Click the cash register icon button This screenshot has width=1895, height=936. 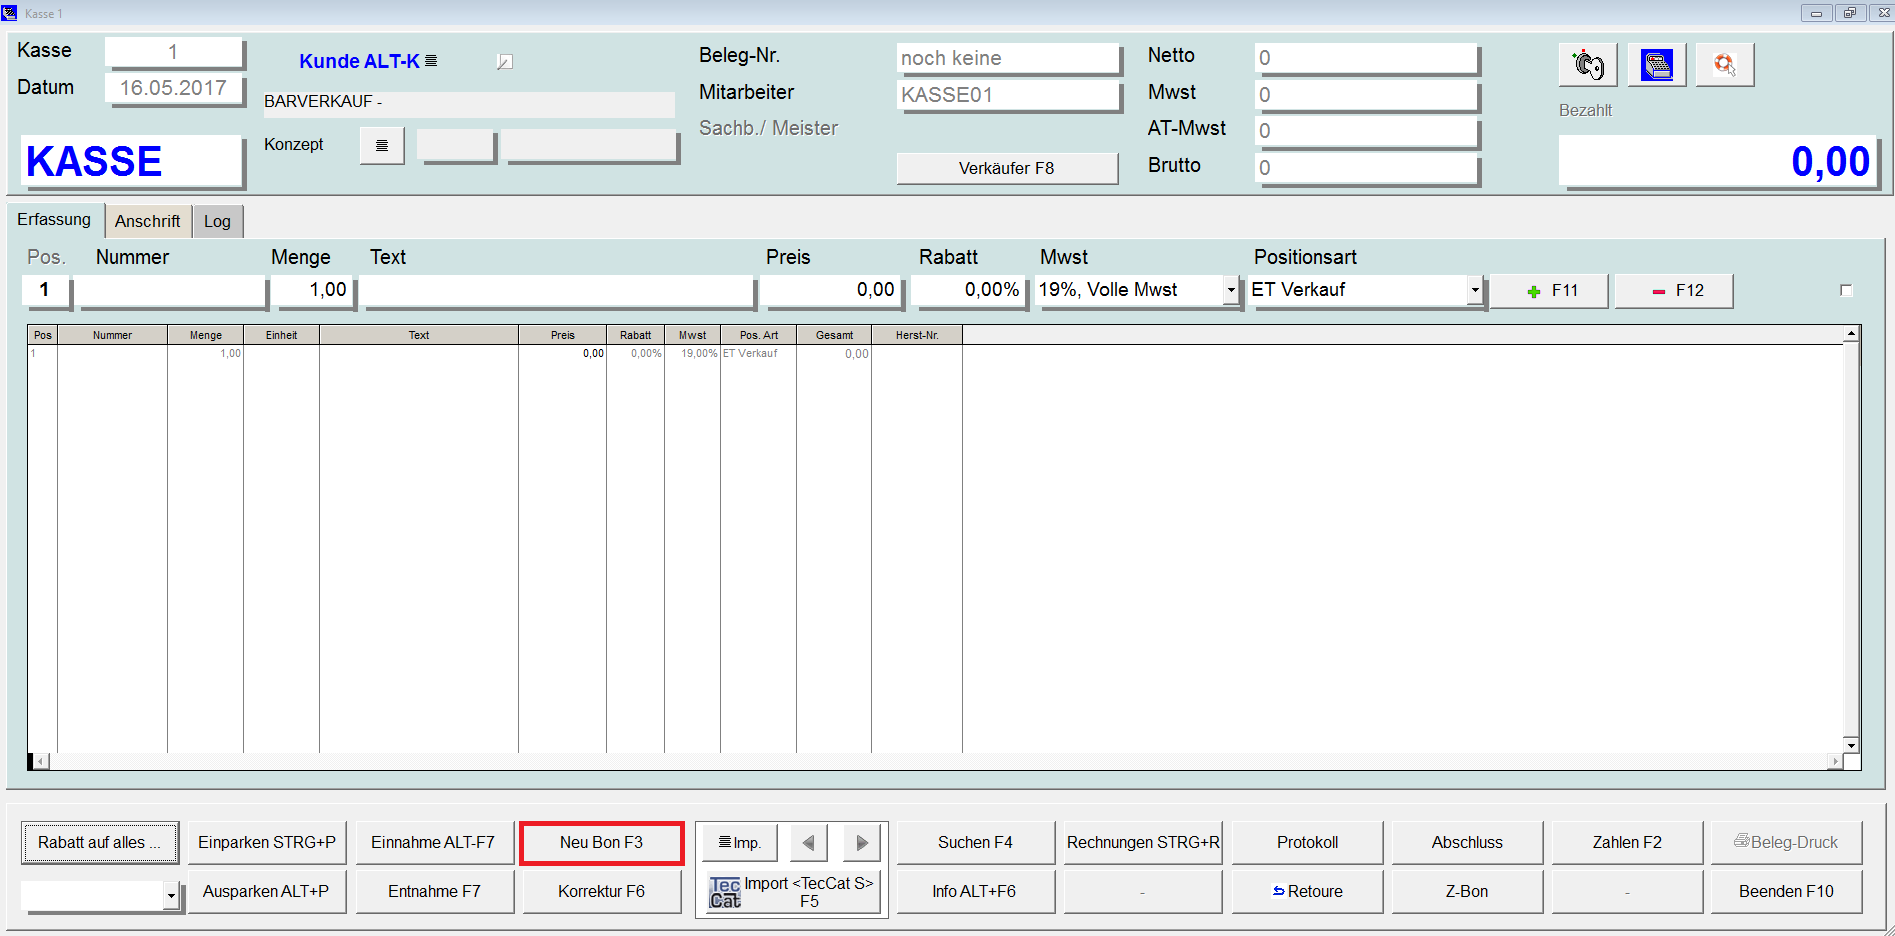pyautogui.click(x=1656, y=65)
